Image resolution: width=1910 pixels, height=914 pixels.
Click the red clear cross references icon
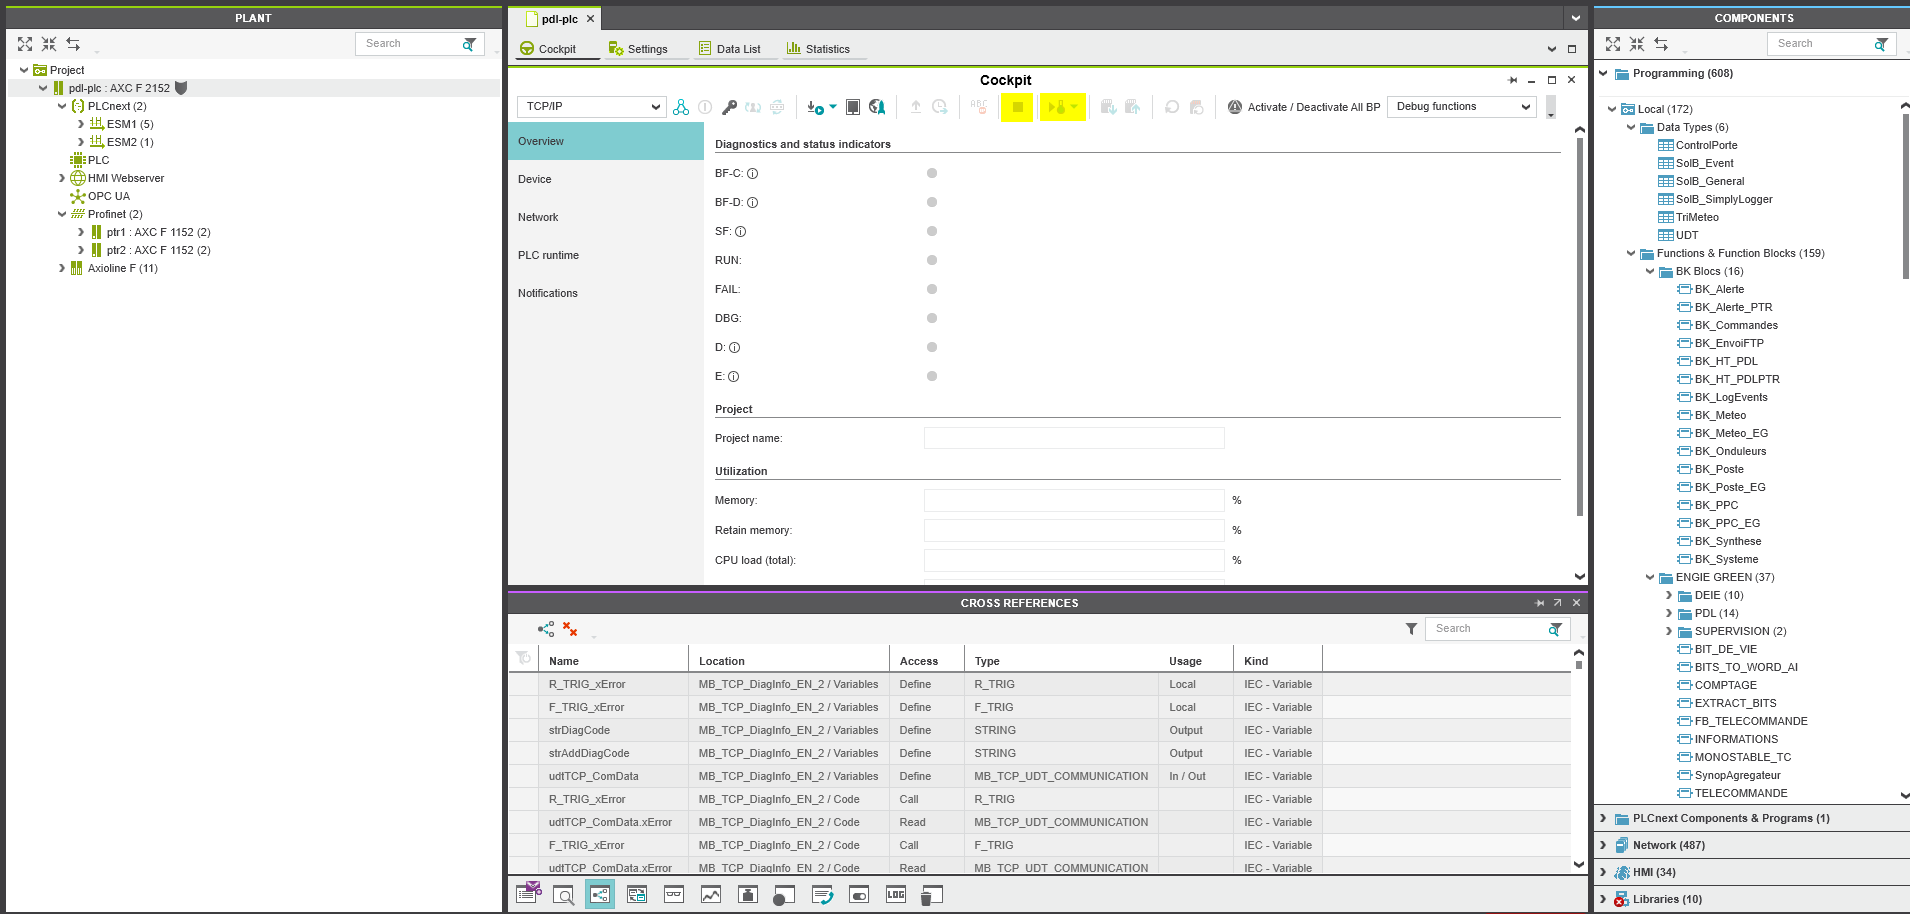[570, 629]
